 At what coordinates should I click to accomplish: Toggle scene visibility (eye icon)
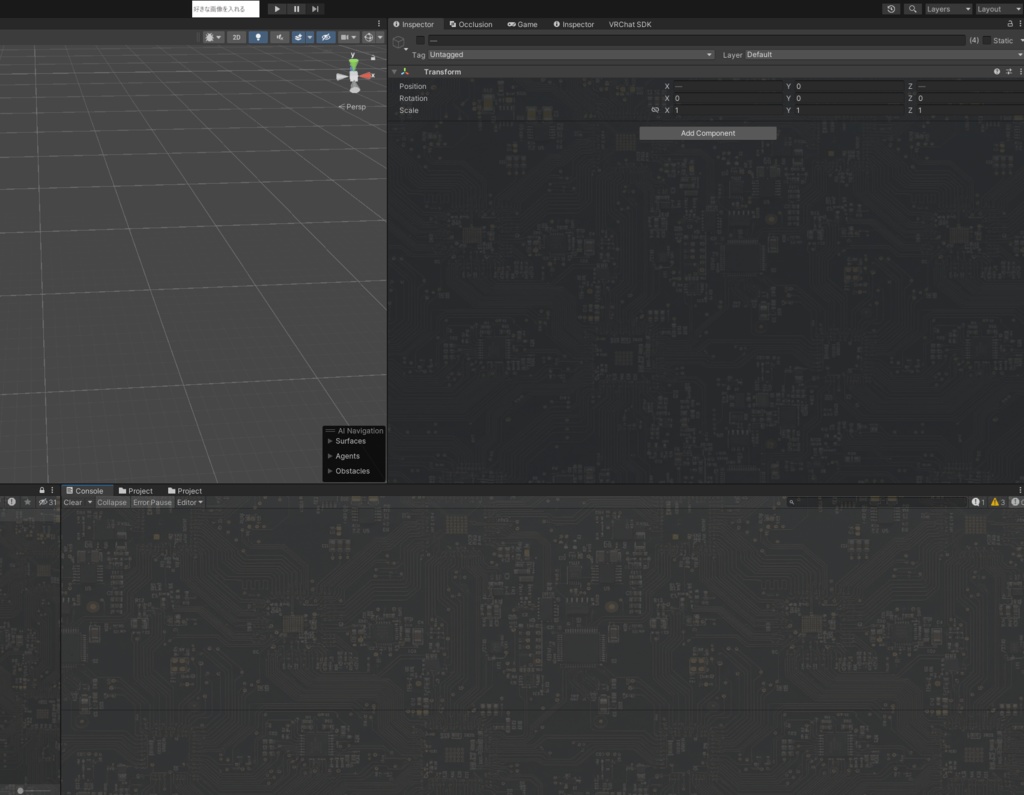326,37
